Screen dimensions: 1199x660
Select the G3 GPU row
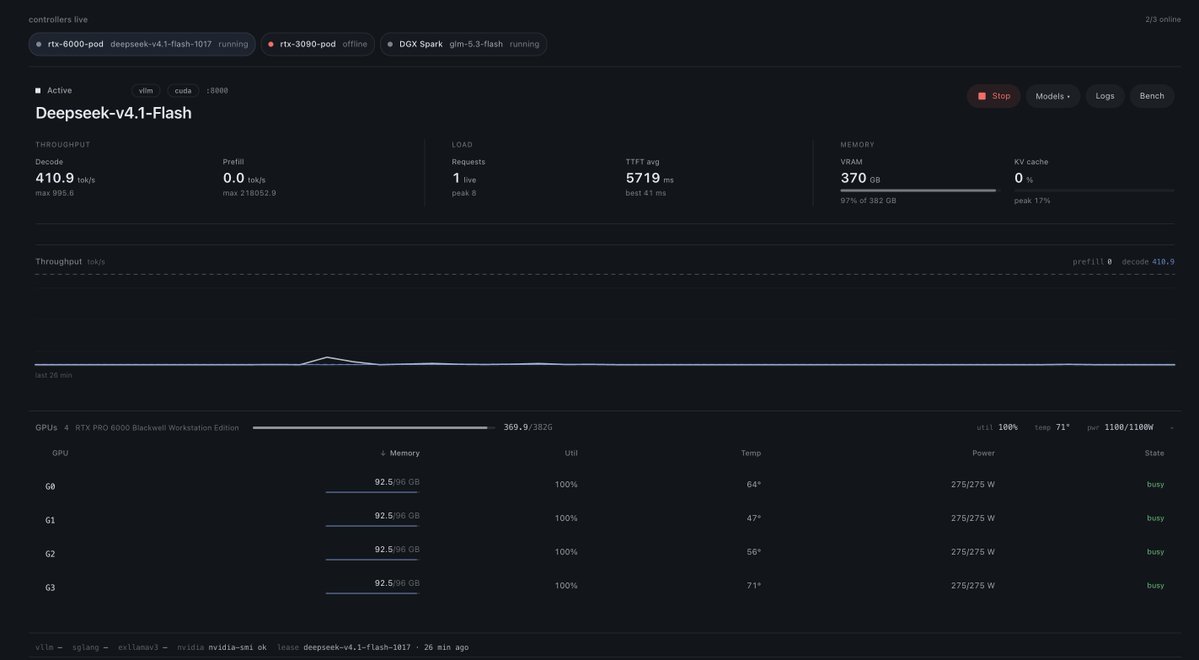(x=604, y=586)
